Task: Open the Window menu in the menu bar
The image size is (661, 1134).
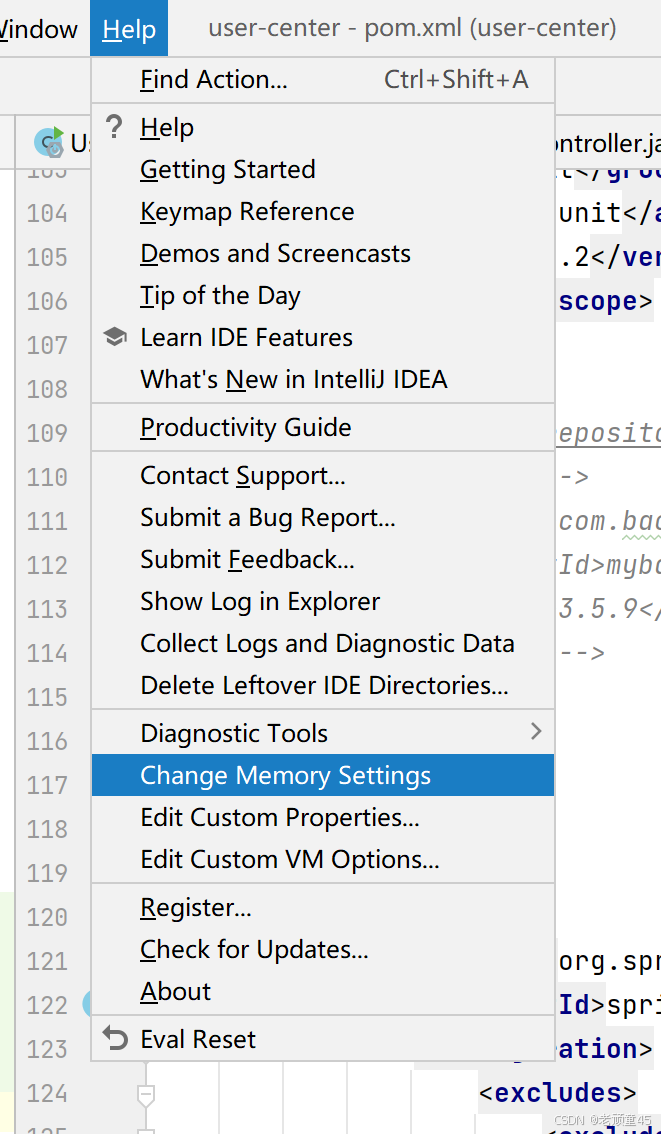Action: click(x=38, y=29)
